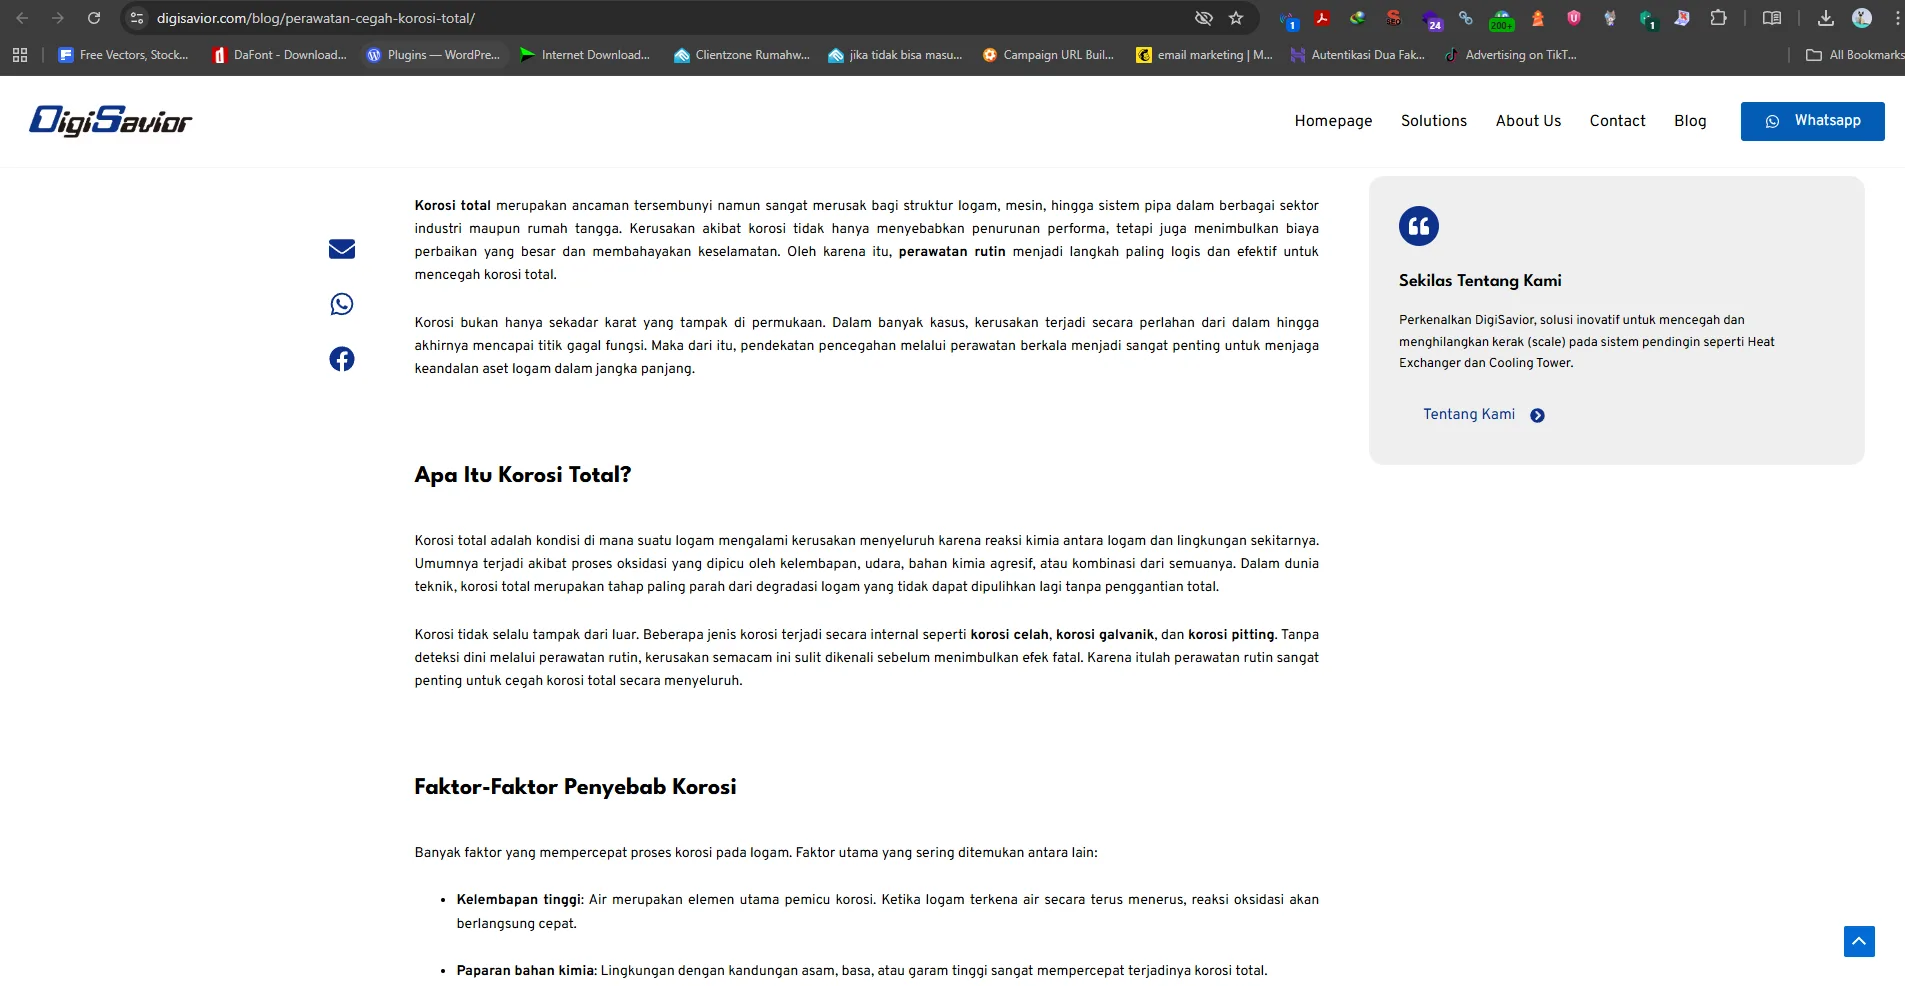Open the browser profile avatar menu
Viewport: 1905px width, 986px height.
1862,17
